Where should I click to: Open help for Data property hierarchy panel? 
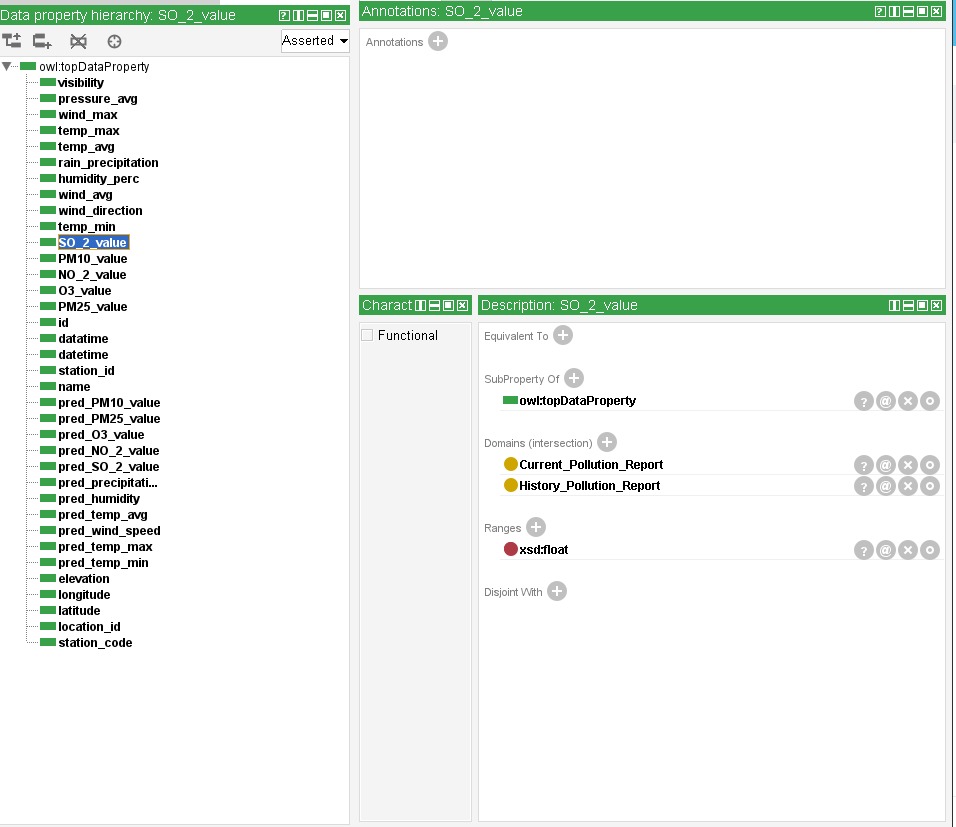(x=284, y=15)
